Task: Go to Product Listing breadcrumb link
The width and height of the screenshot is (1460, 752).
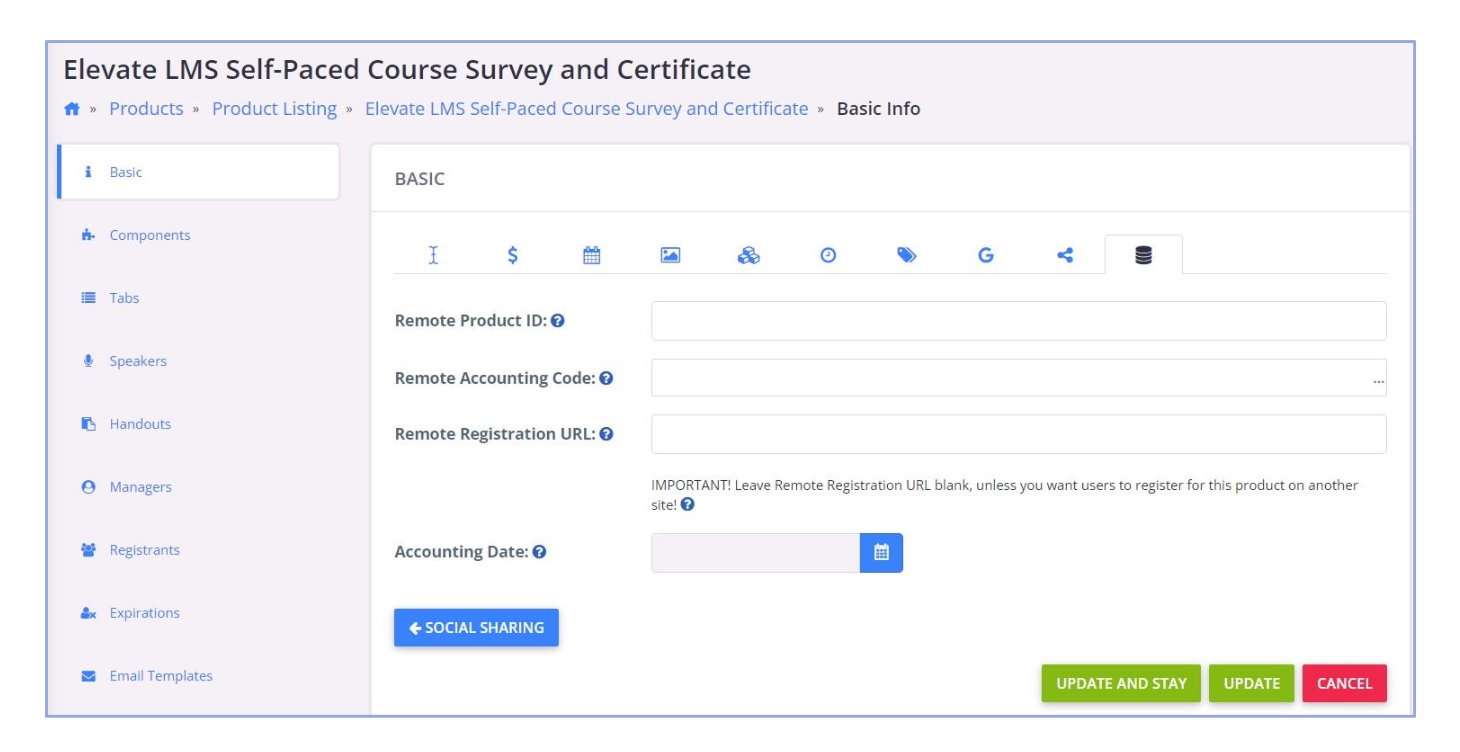Action: tap(274, 109)
